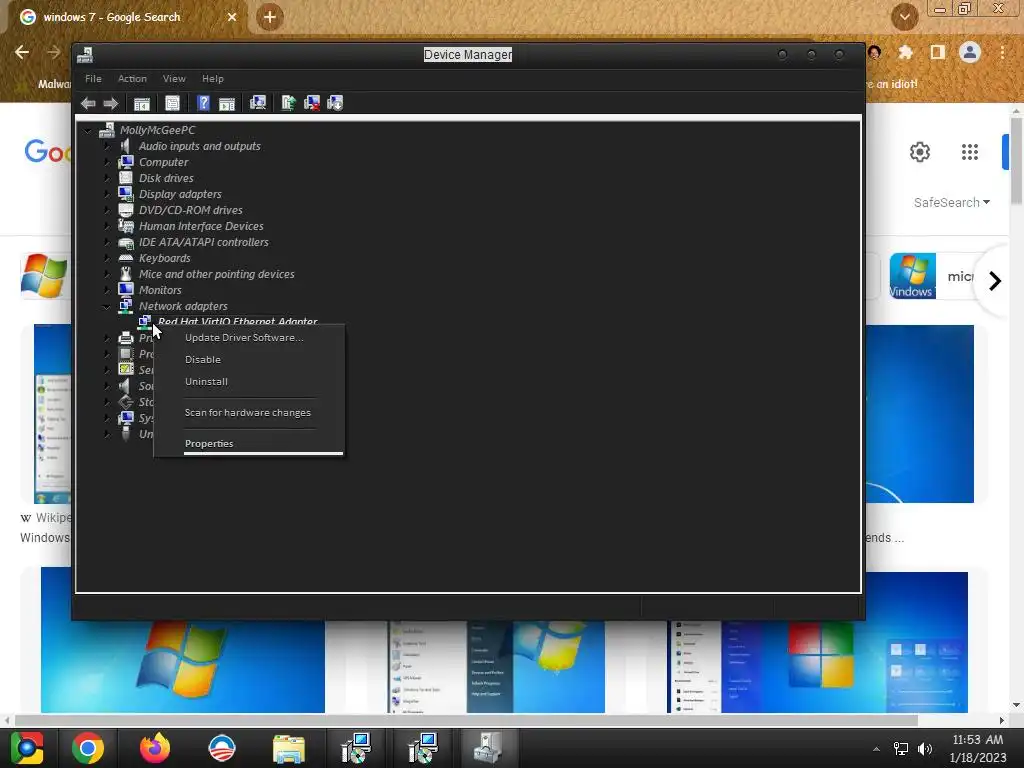Click the Chrome page horizontal scrollbar
This screenshot has height=768, width=1024.
coord(466,720)
